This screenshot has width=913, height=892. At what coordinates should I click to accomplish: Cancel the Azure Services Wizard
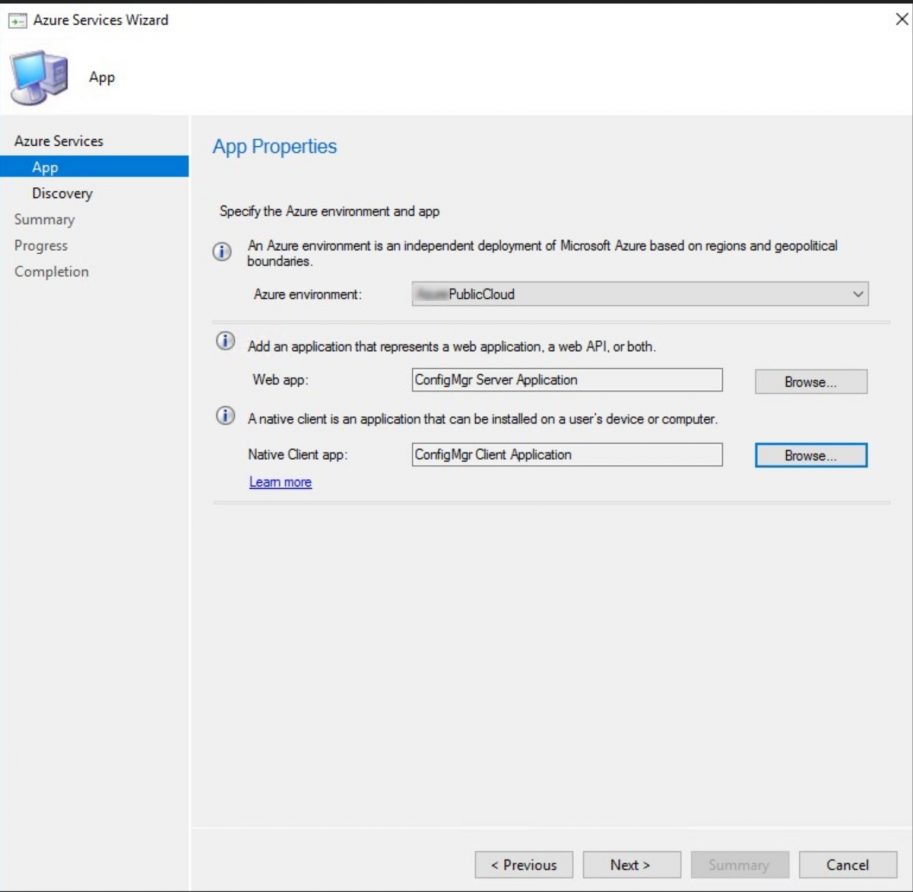pyautogui.click(x=846, y=864)
